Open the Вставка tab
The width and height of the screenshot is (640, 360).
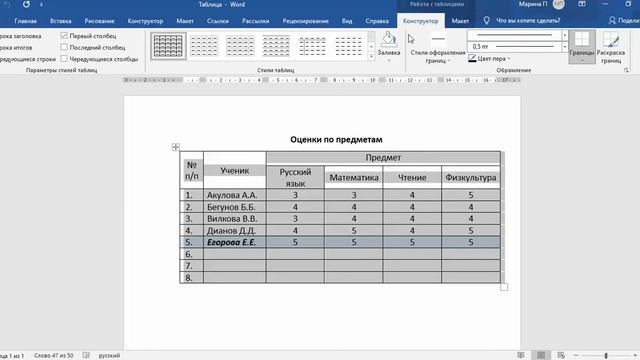coord(60,21)
